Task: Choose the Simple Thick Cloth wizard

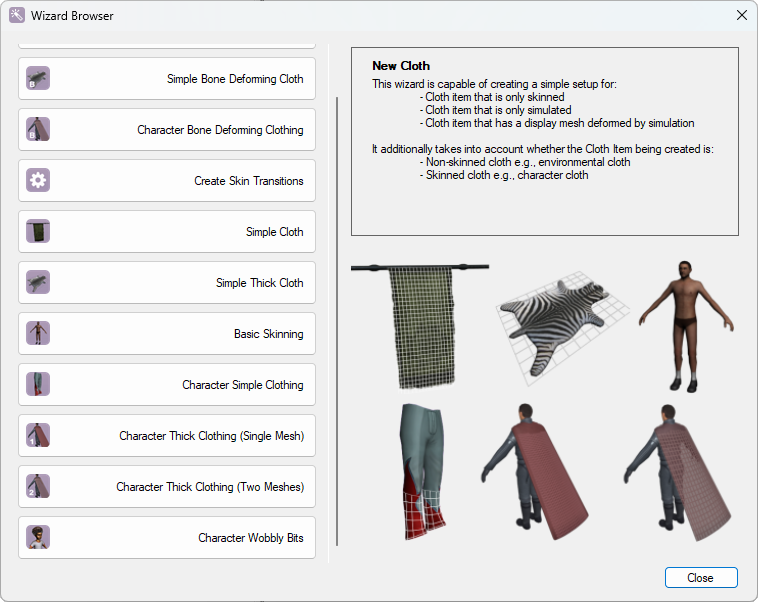Action: 167,283
